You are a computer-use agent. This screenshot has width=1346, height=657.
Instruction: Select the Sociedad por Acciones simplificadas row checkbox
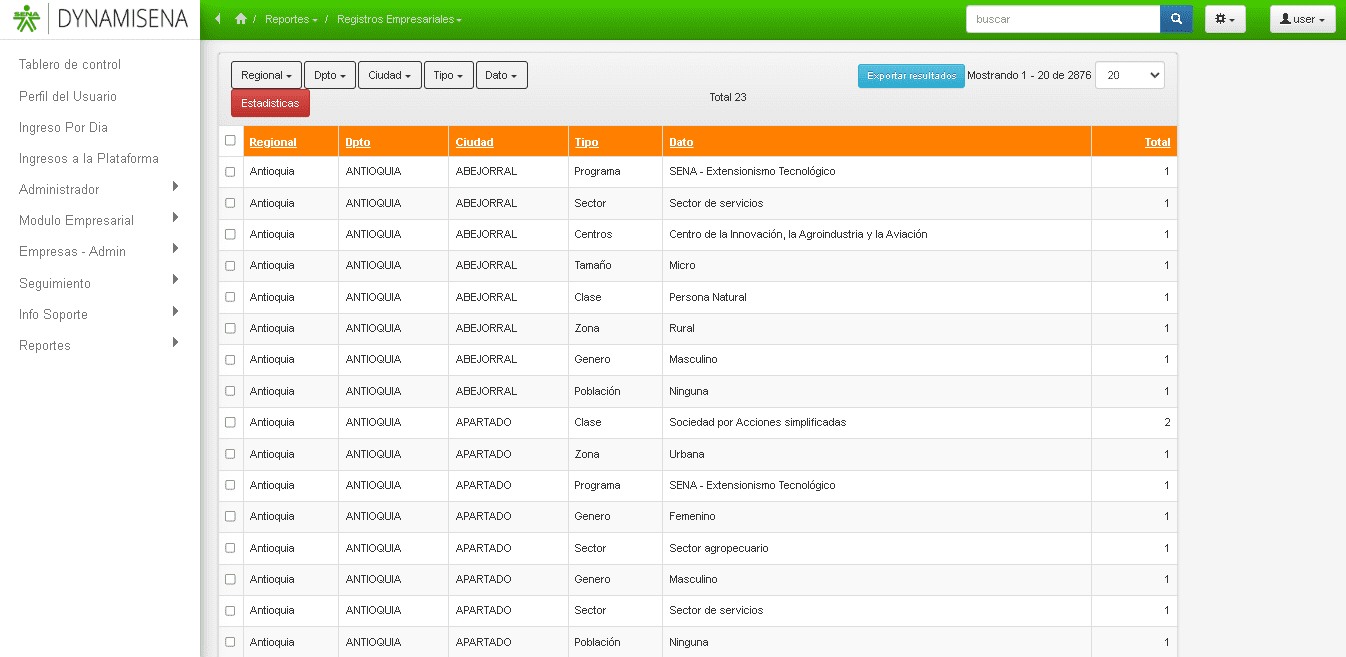230,423
